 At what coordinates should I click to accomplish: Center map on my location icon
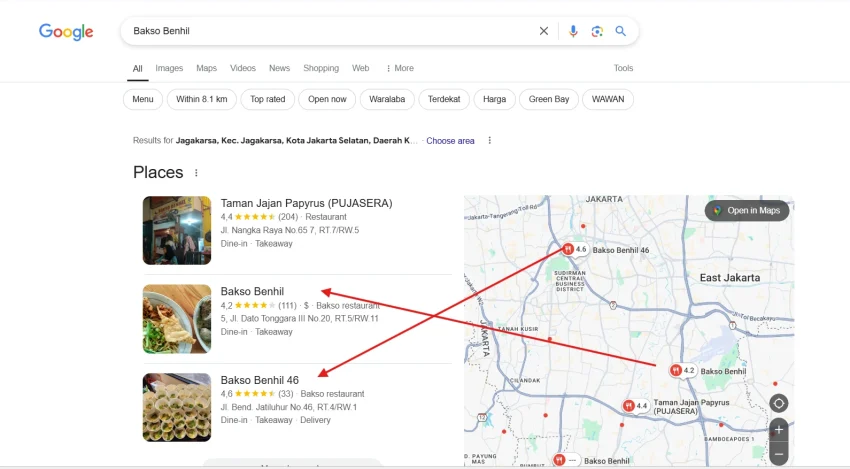[779, 403]
